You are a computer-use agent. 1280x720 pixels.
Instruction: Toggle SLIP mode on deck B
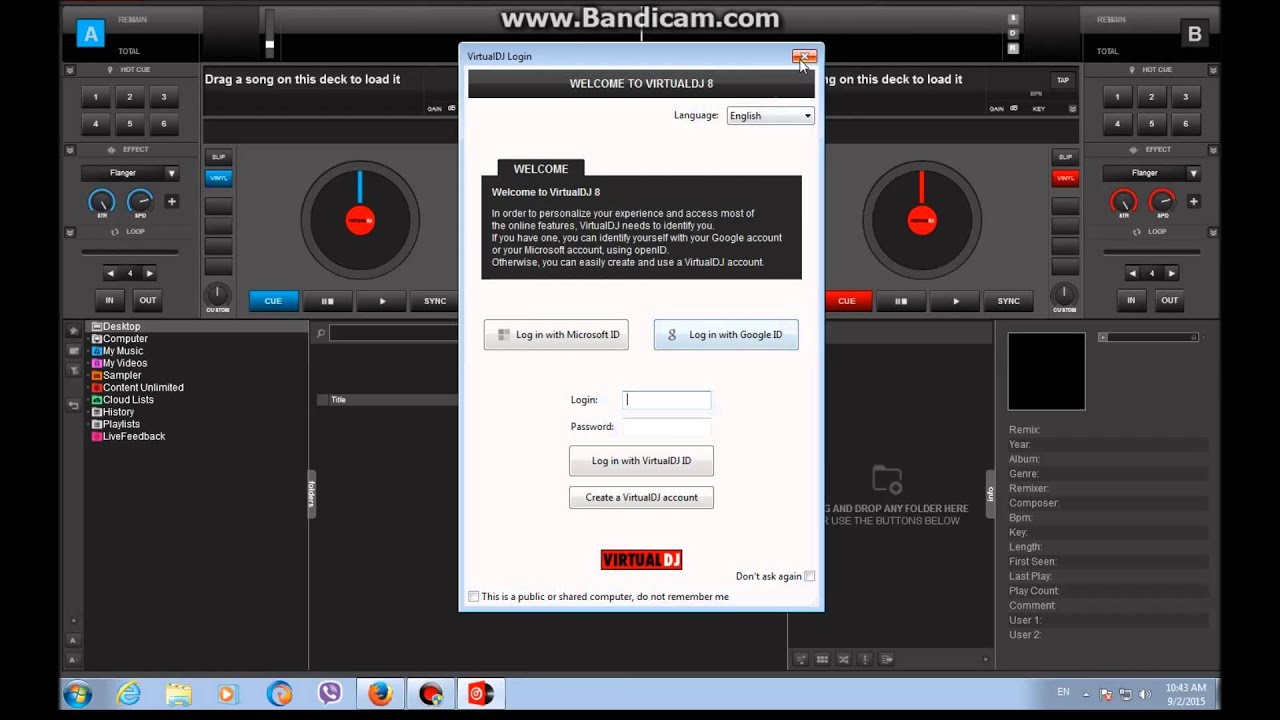click(x=1065, y=157)
